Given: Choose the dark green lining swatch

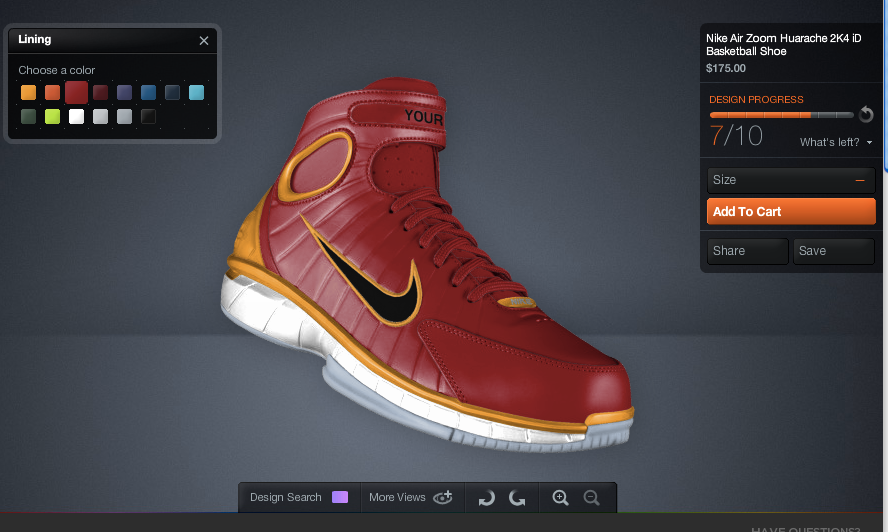Looking at the screenshot, I should click(28, 117).
